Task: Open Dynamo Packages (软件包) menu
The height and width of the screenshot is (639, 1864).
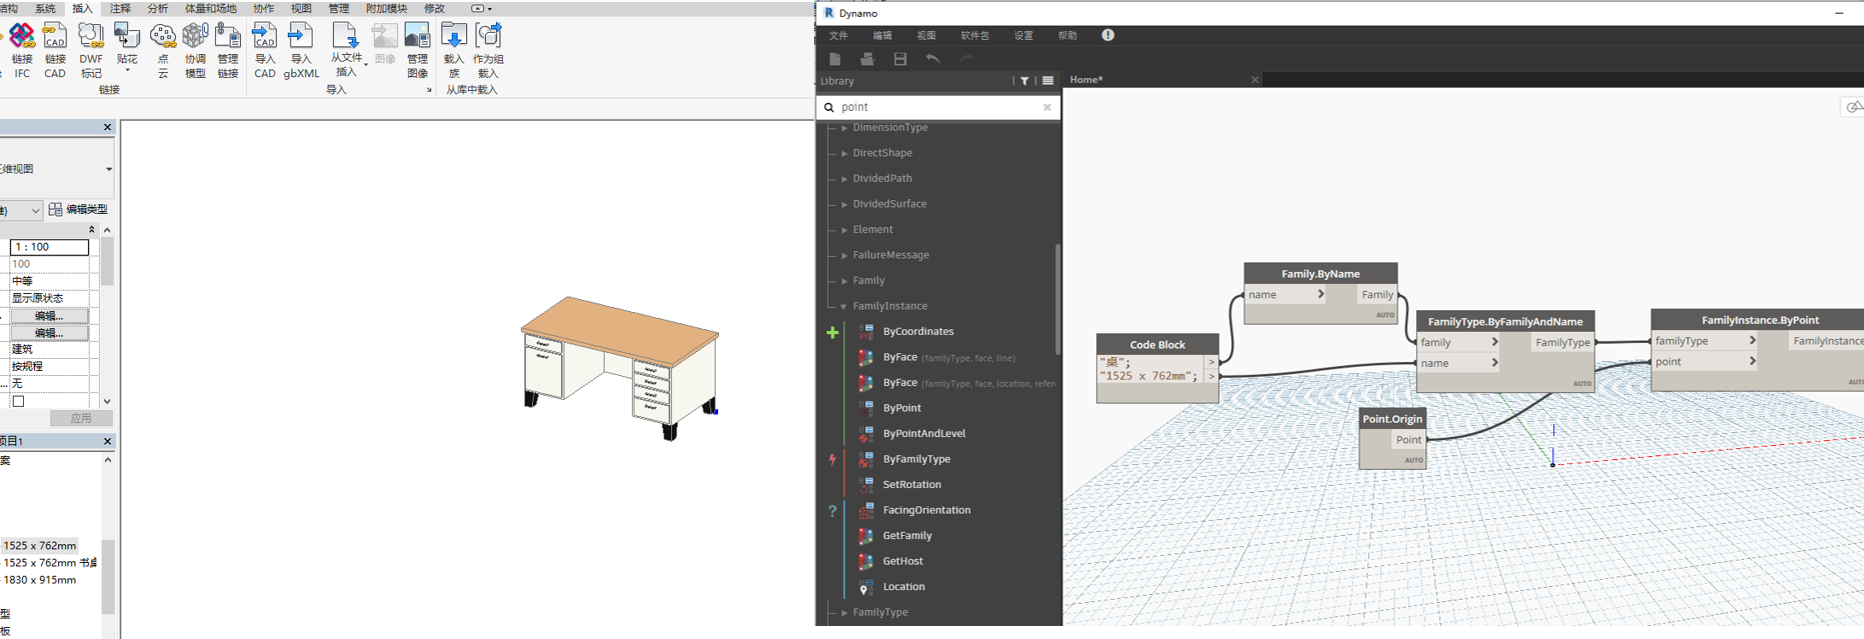Action: (x=975, y=35)
